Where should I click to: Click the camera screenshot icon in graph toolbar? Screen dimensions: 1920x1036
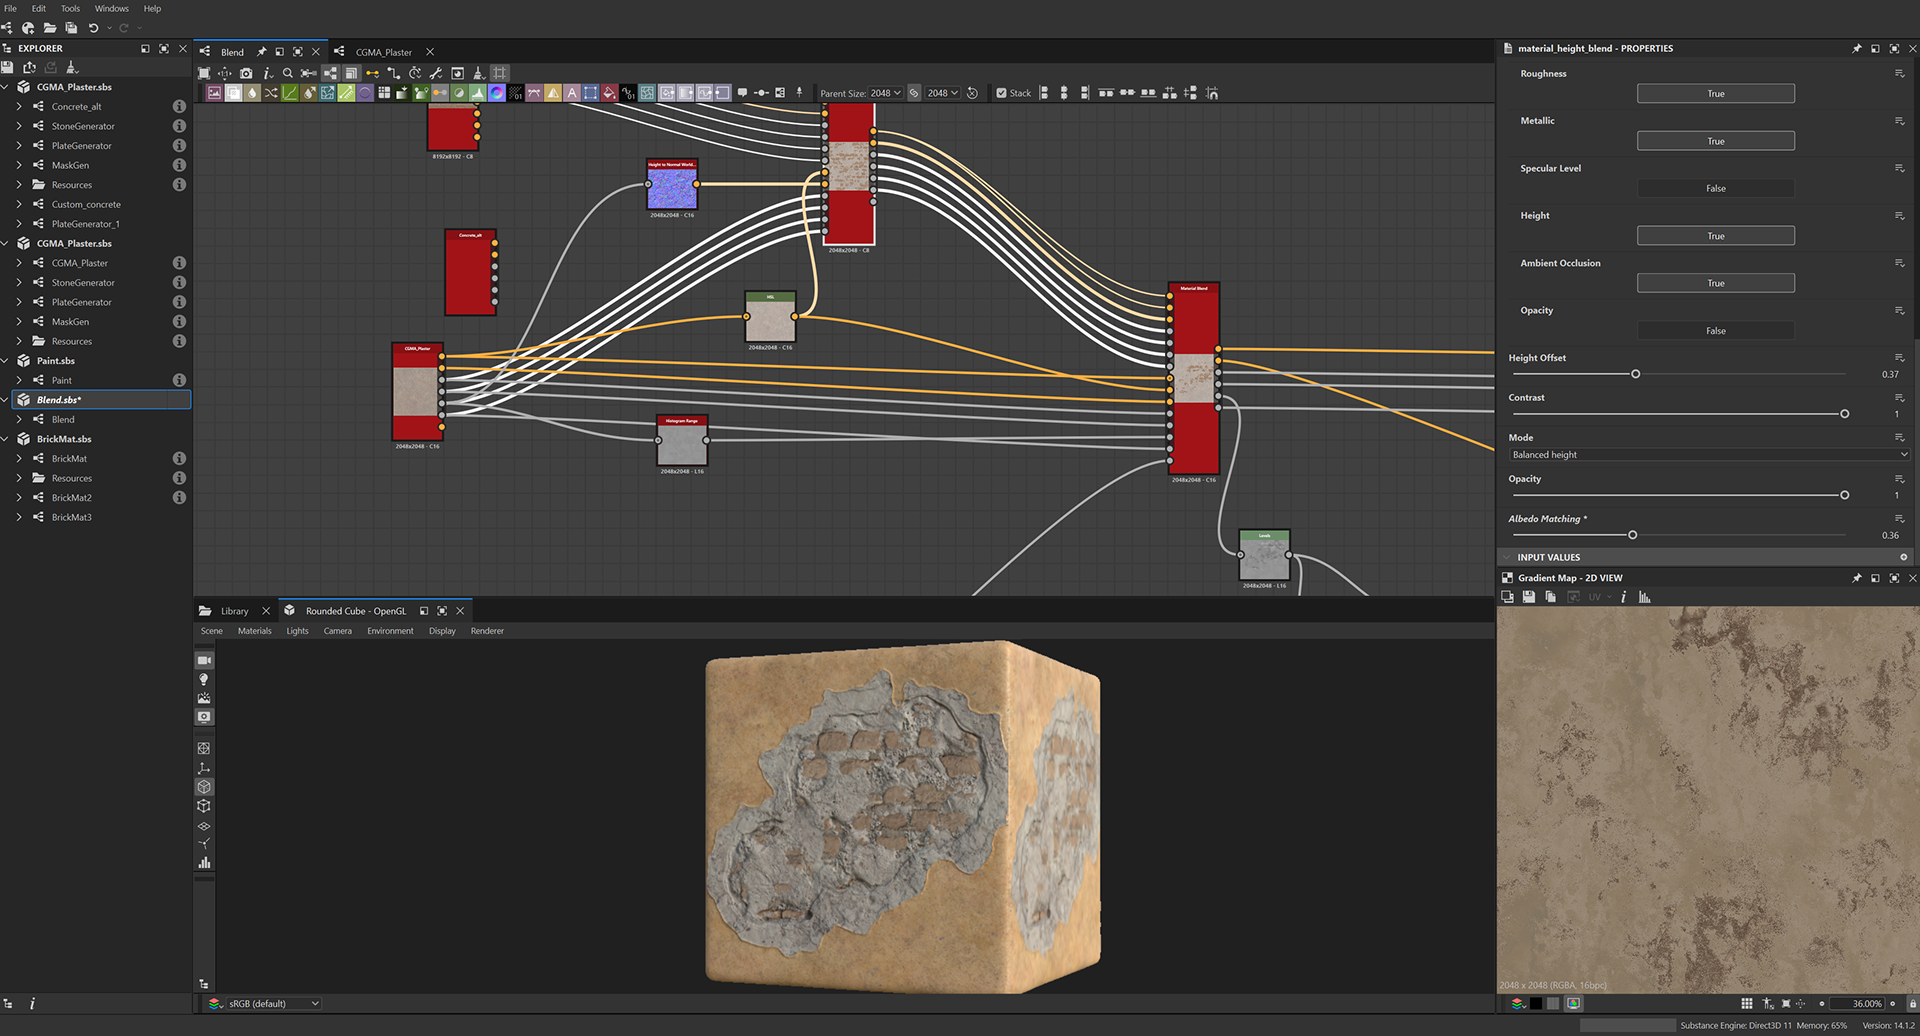tap(246, 73)
